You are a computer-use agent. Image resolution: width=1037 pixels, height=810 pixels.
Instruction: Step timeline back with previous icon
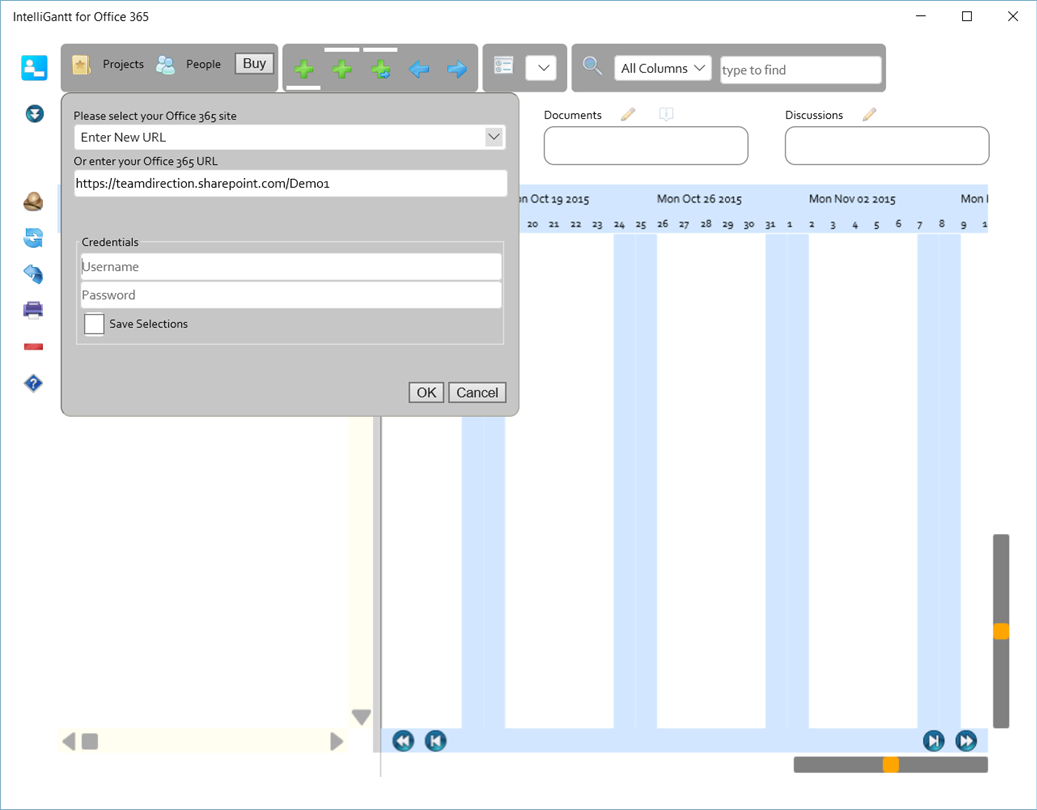pos(435,741)
